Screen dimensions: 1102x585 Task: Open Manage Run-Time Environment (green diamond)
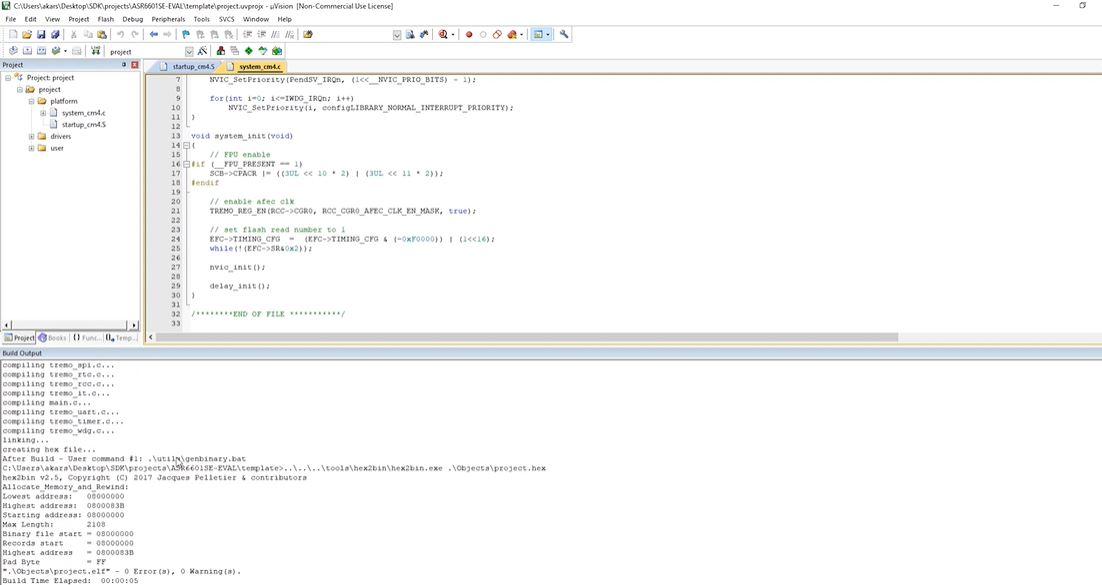(x=249, y=51)
